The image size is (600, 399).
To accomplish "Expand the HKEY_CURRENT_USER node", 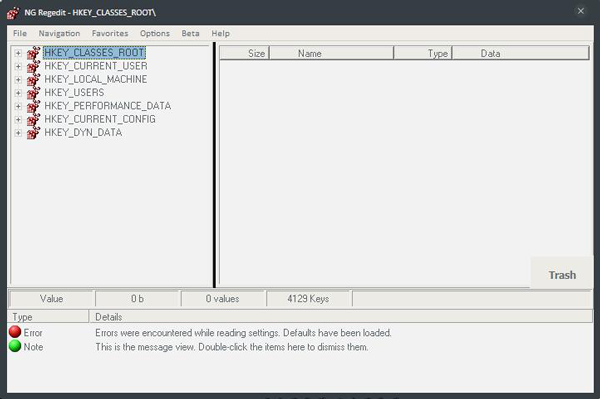I will (18, 66).
